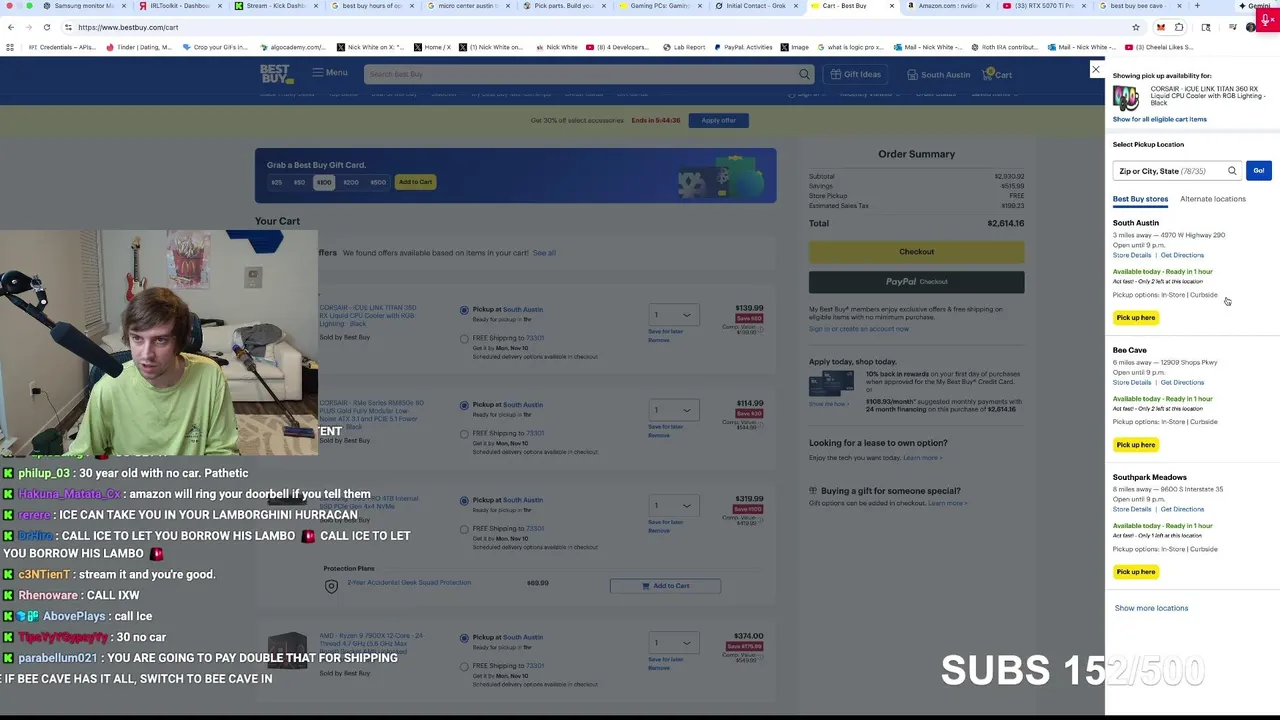This screenshot has width=1280, height=720.
Task: Open quantity dropdown for AMD Ryzen 9
Action: click(x=672, y=642)
